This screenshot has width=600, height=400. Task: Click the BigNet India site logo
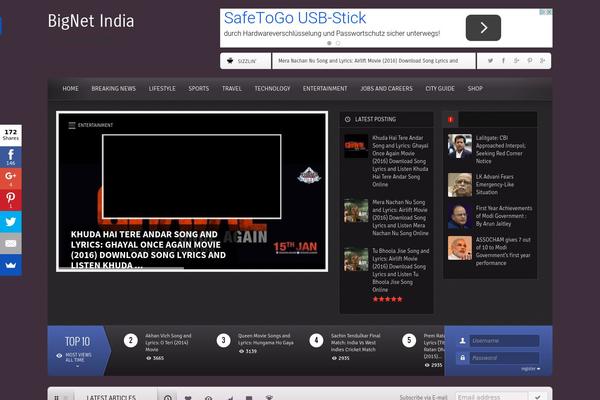91,21
